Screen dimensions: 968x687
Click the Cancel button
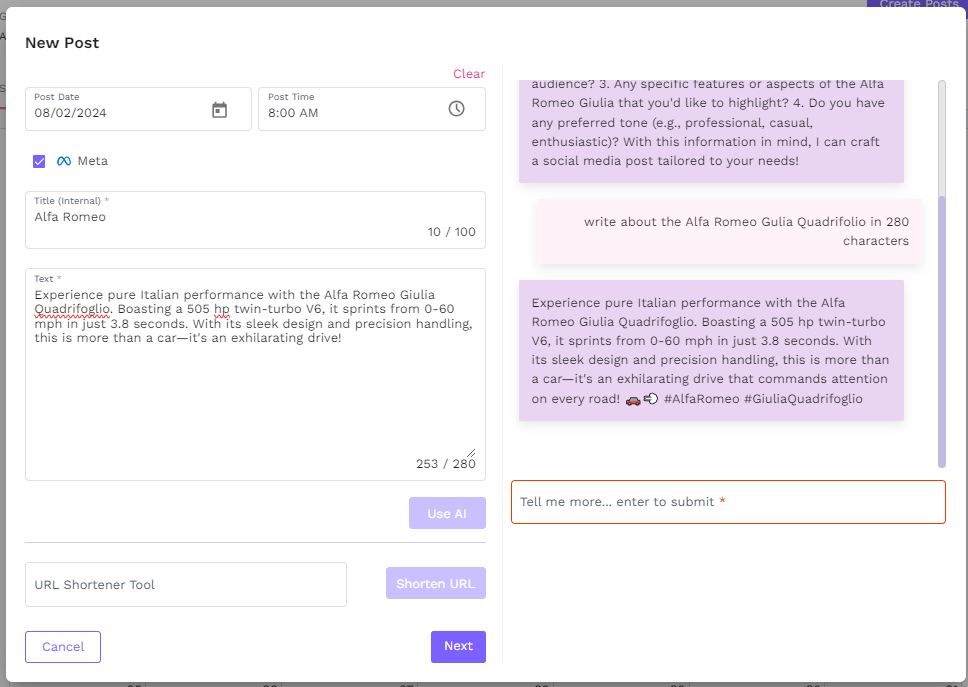coord(63,647)
